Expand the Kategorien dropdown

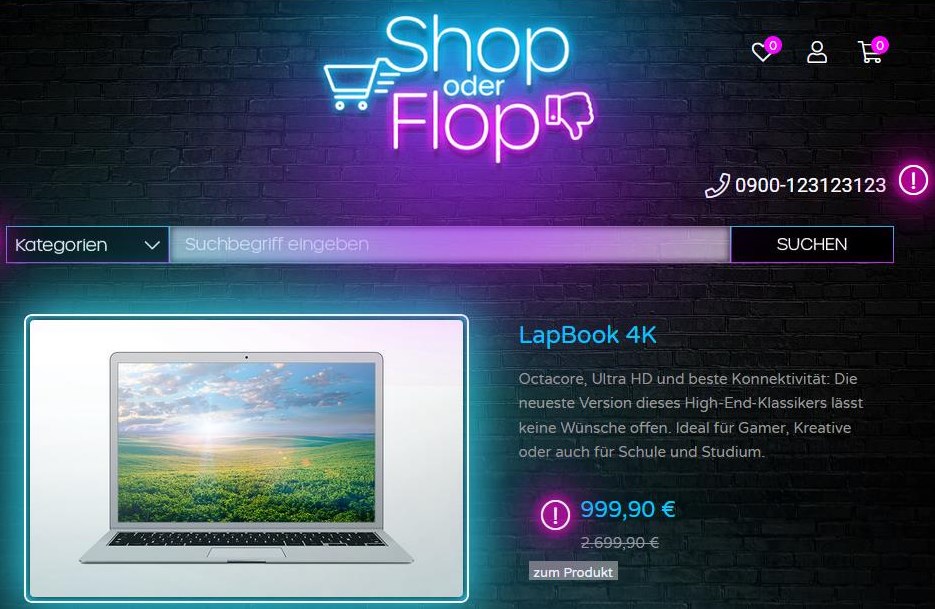click(88, 245)
